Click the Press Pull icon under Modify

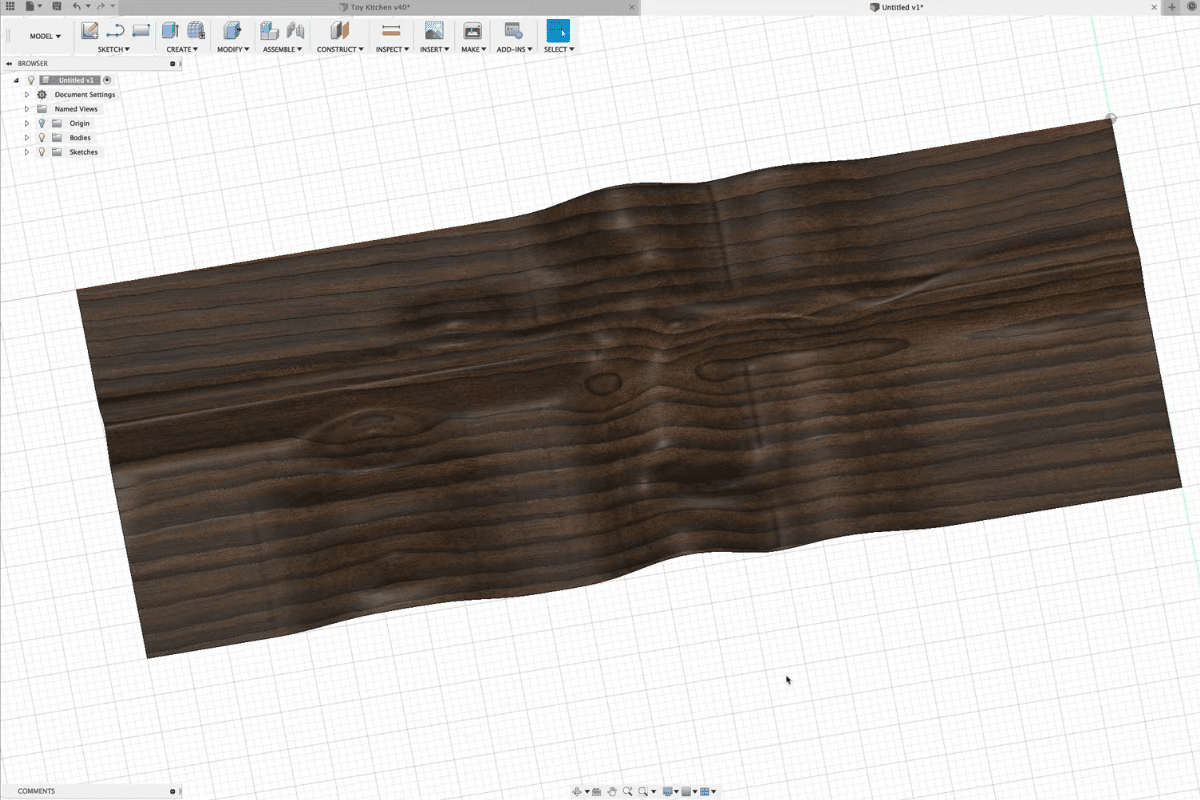232,30
